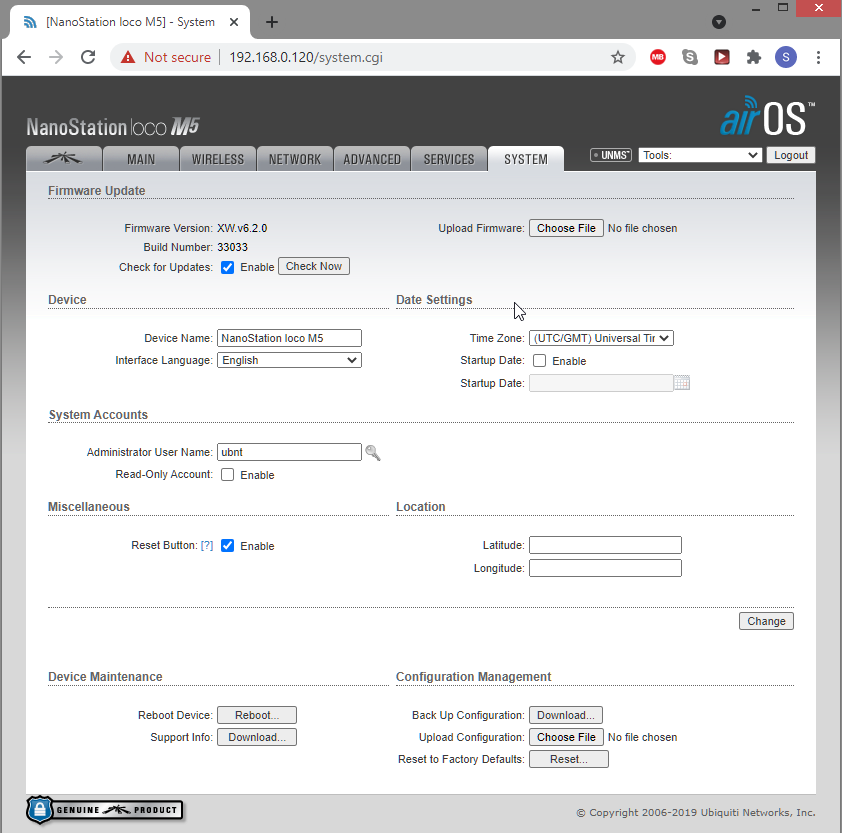Choose a file to upload firmware
The height and width of the screenshot is (833, 842).
click(566, 228)
